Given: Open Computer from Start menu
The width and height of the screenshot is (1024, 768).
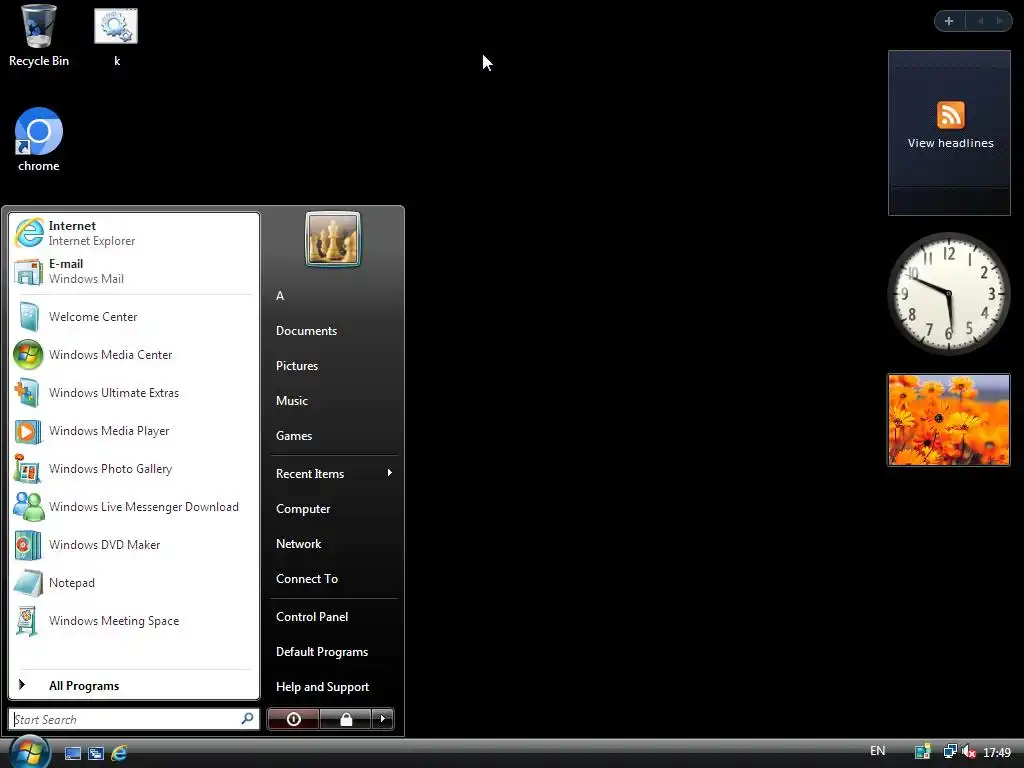Looking at the screenshot, I should pos(333,509).
